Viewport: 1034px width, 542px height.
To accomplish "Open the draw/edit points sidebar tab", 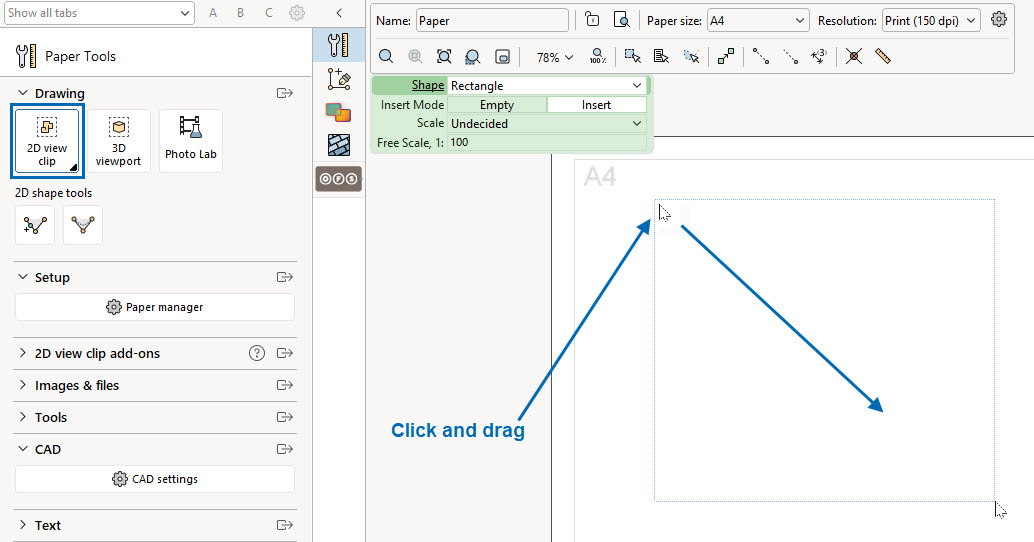I will [x=338, y=79].
